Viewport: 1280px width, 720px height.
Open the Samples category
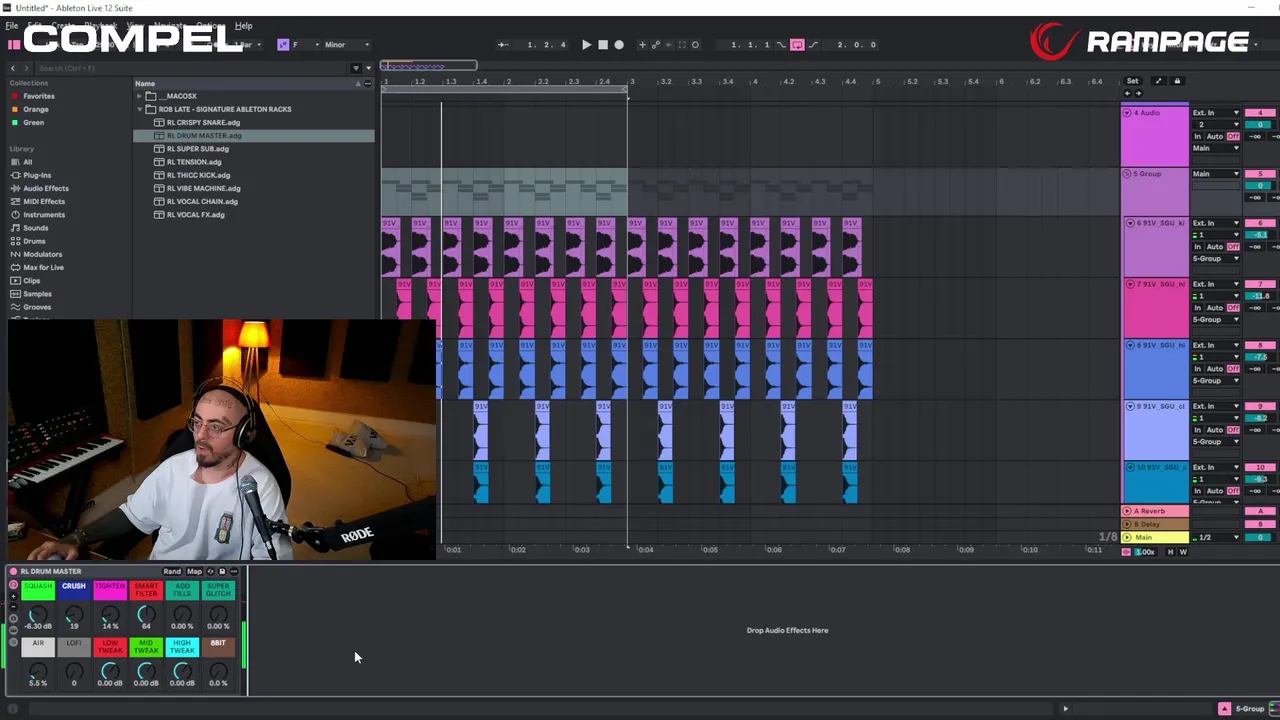38,294
